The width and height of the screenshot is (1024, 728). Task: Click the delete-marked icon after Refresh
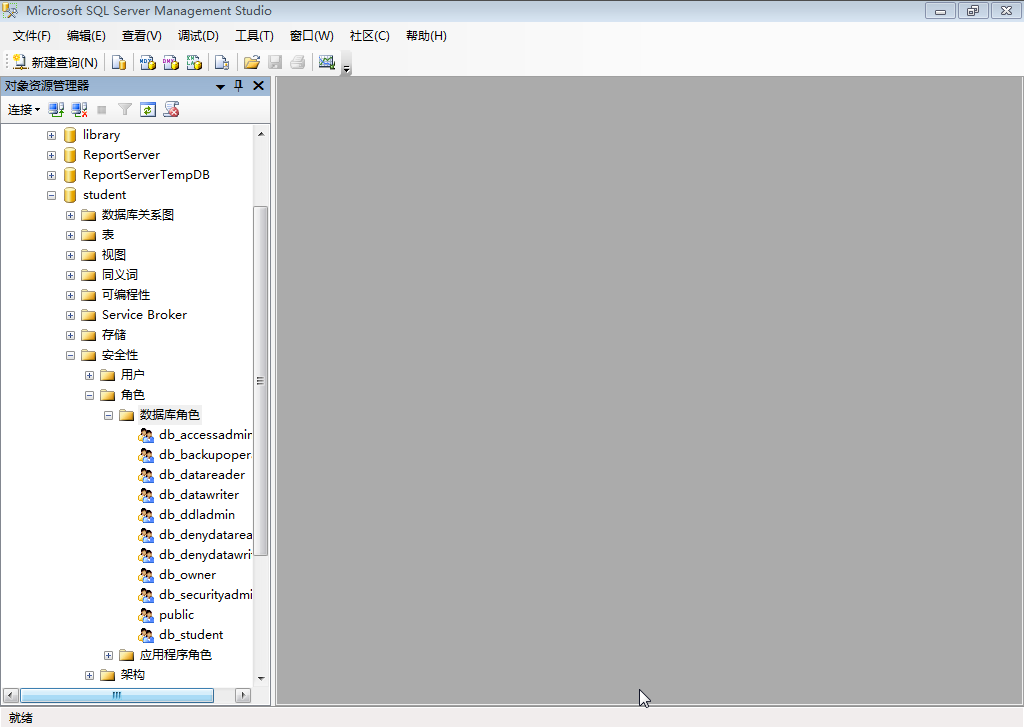172,110
